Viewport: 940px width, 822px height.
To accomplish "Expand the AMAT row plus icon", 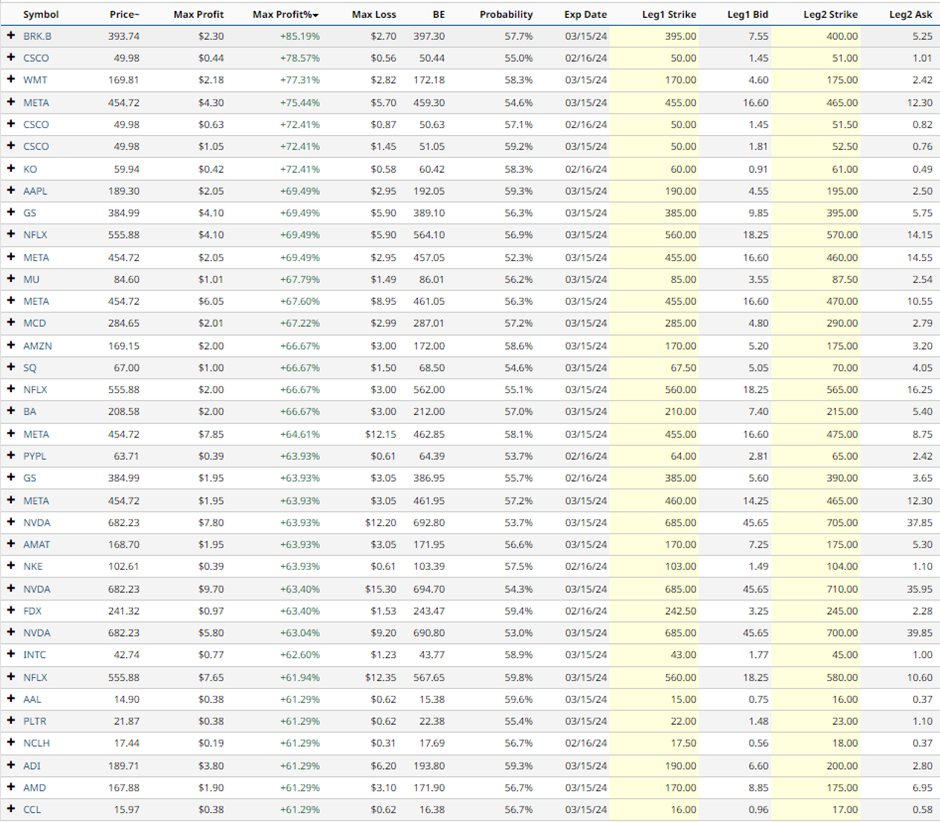I will pos(11,544).
